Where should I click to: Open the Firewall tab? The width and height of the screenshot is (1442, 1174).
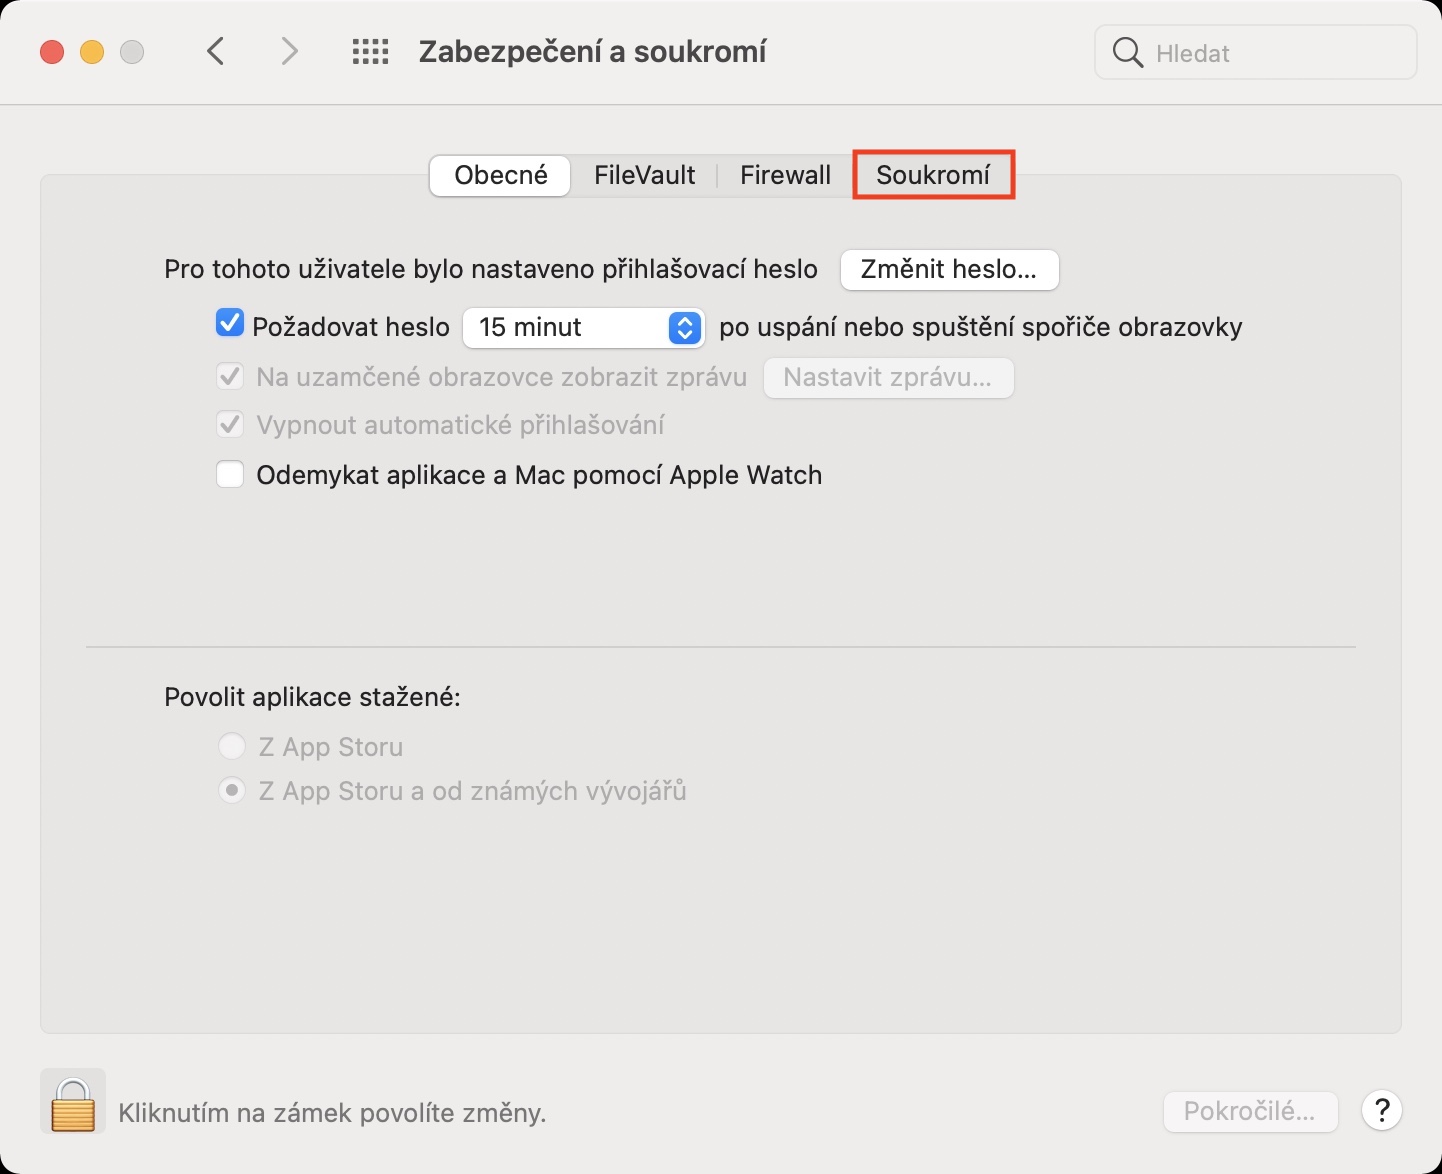785,175
